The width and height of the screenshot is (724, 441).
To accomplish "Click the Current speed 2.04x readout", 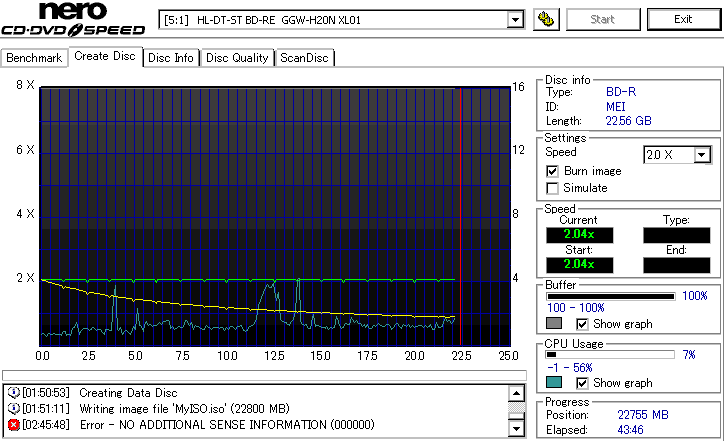I will [x=579, y=235].
